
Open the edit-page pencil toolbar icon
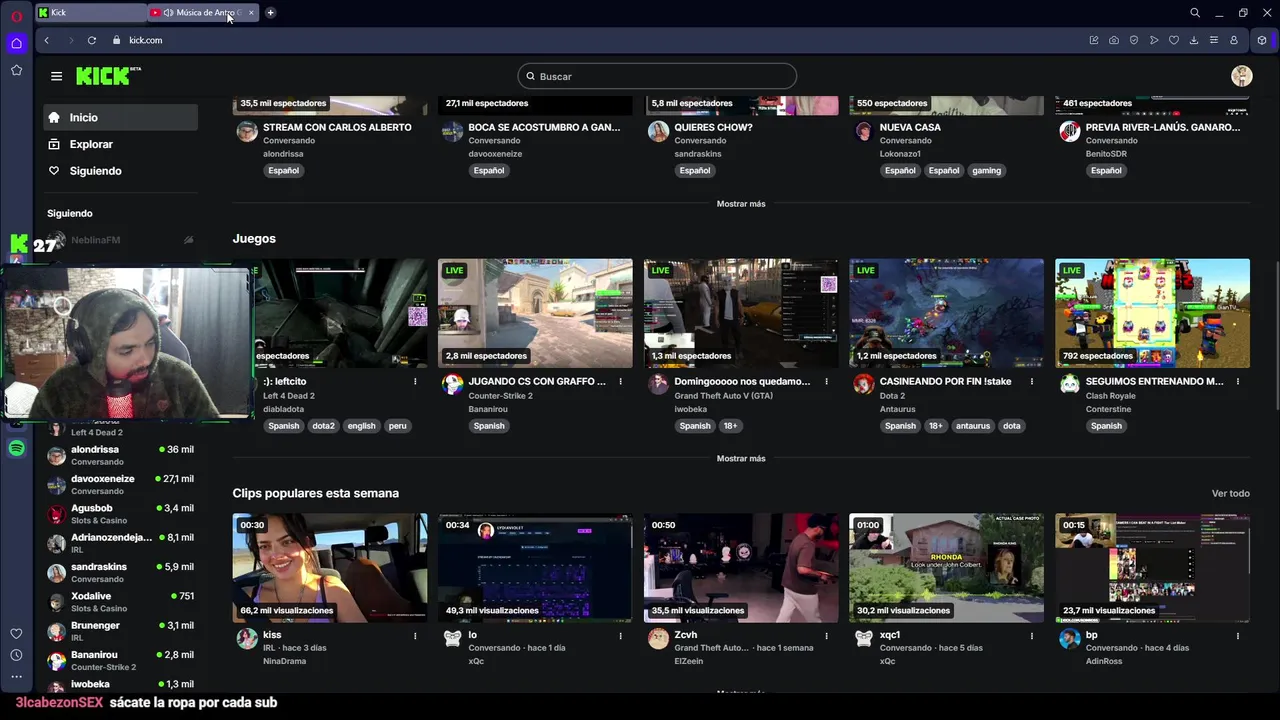(x=1094, y=40)
